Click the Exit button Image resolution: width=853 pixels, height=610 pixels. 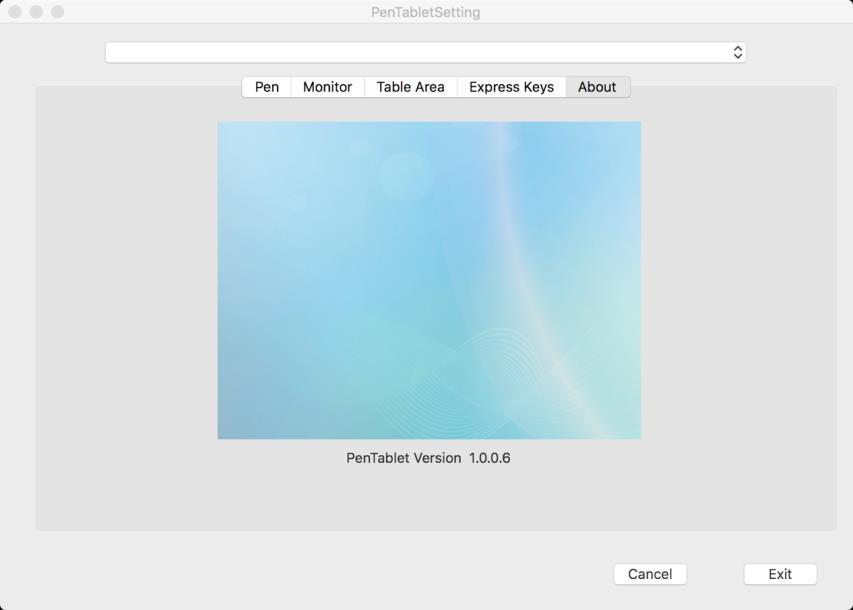(780, 574)
